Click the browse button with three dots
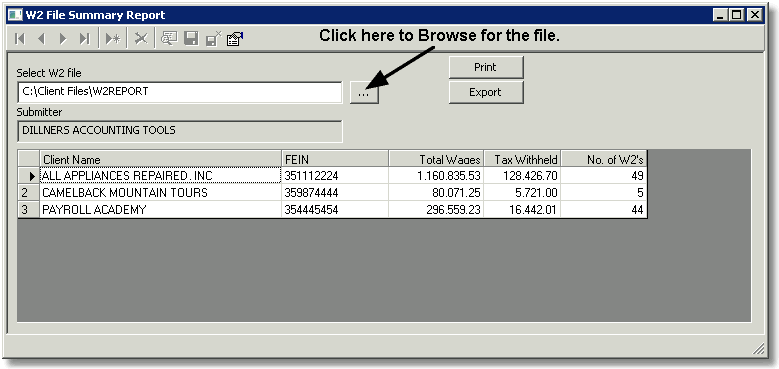This screenshot has width=779, height=369. pyautogui.click(x=364, y=93)
